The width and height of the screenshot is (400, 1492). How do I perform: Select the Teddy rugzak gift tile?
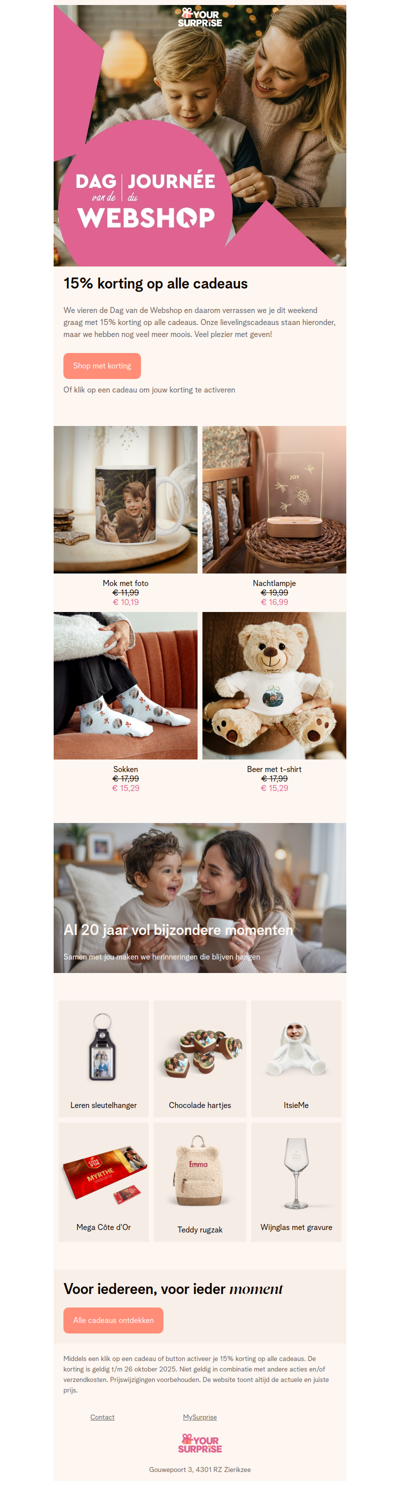click(x=200, y=1182)
